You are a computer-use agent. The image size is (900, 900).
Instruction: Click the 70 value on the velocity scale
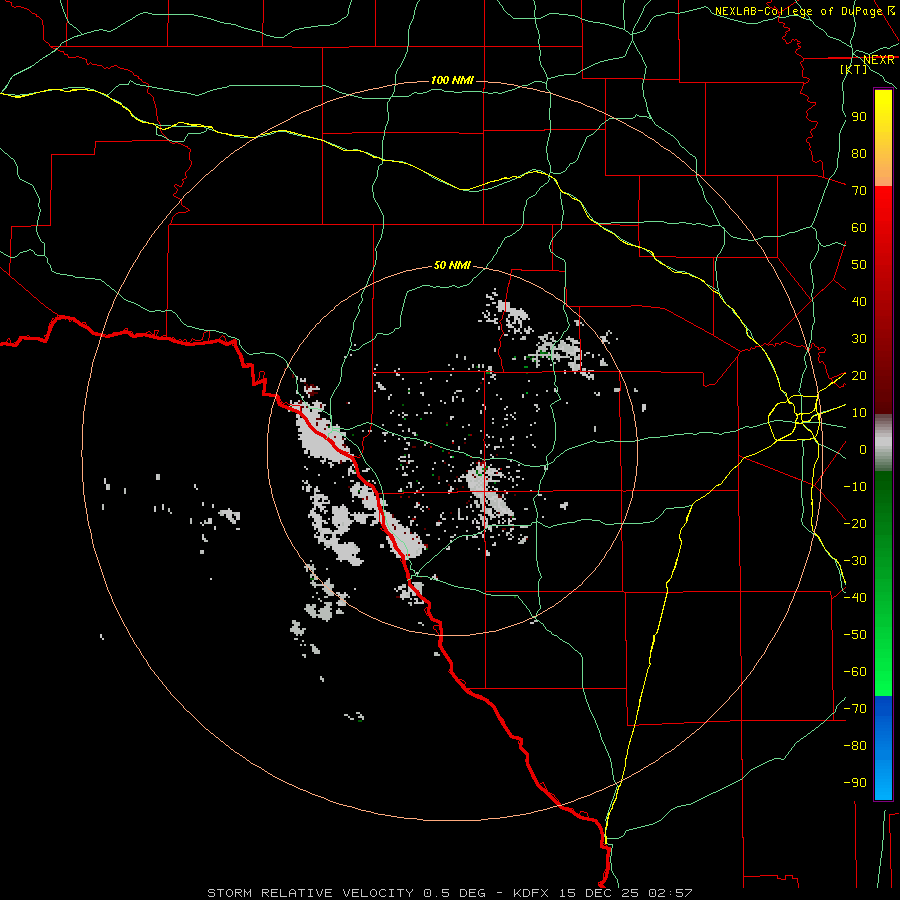click(x=859, y=191)
